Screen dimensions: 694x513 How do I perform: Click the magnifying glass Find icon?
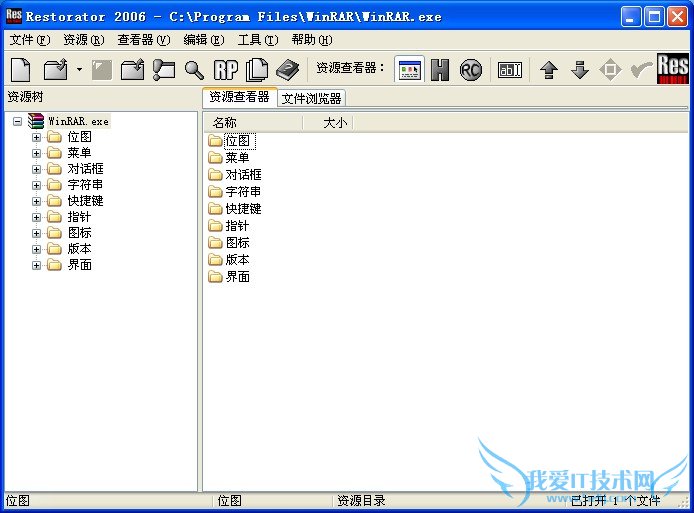pyautogui.click(x=194, y=70)
